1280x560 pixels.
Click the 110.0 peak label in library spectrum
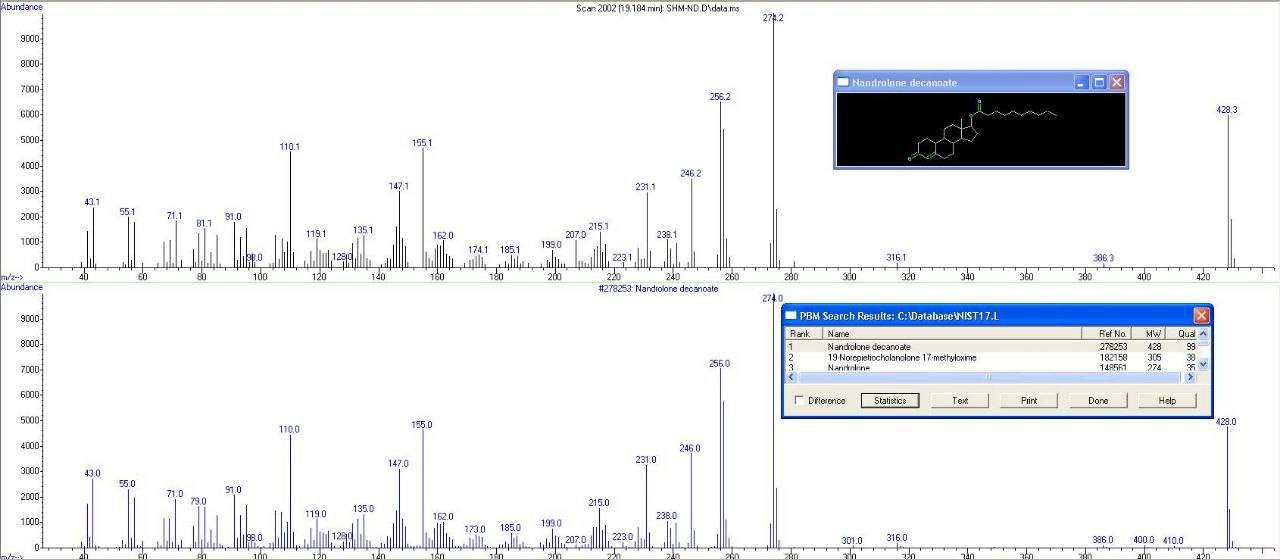(290, 429)
